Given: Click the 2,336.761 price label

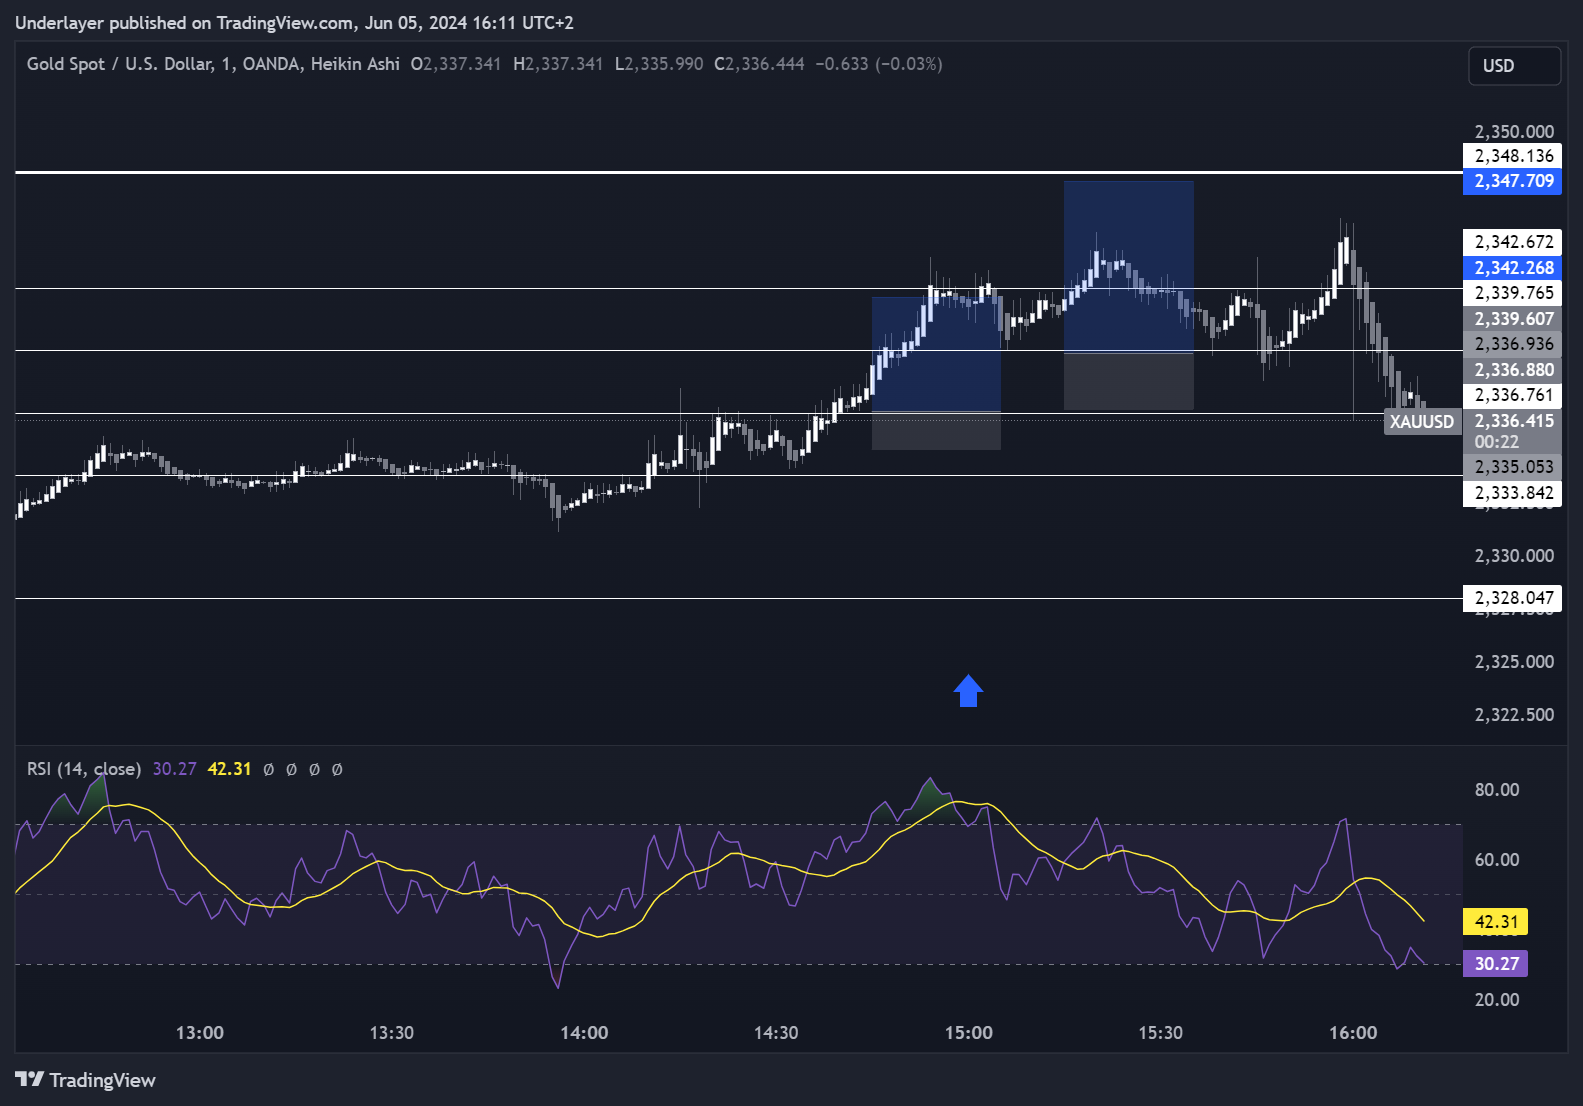Looking at the screenshot, I should (1512, 395).
